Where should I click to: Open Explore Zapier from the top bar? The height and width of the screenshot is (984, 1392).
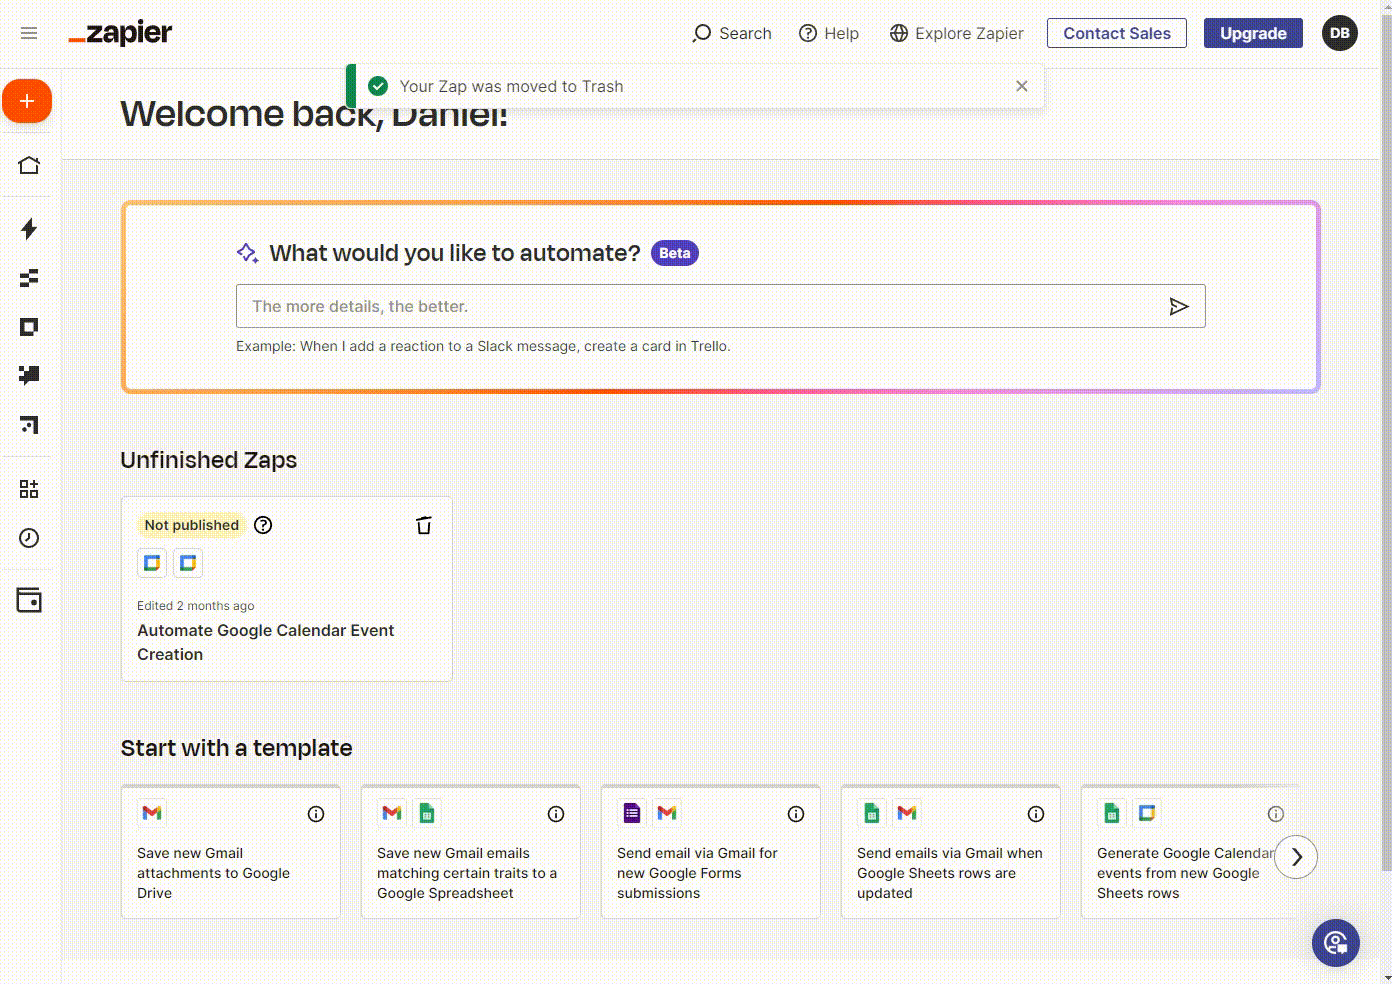tap(955, 33)
